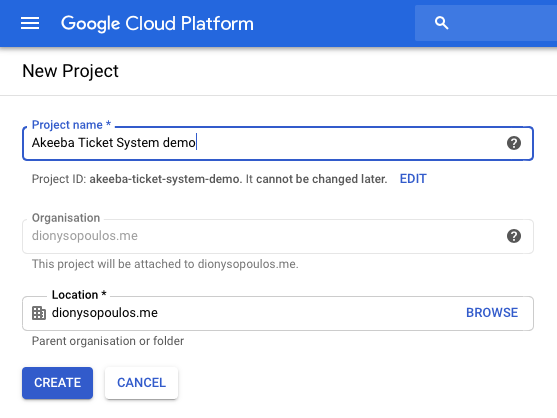Click the Organisation field label
This screenshot has height=418, width=557.
pyautogui.click(x=66, y=218)
